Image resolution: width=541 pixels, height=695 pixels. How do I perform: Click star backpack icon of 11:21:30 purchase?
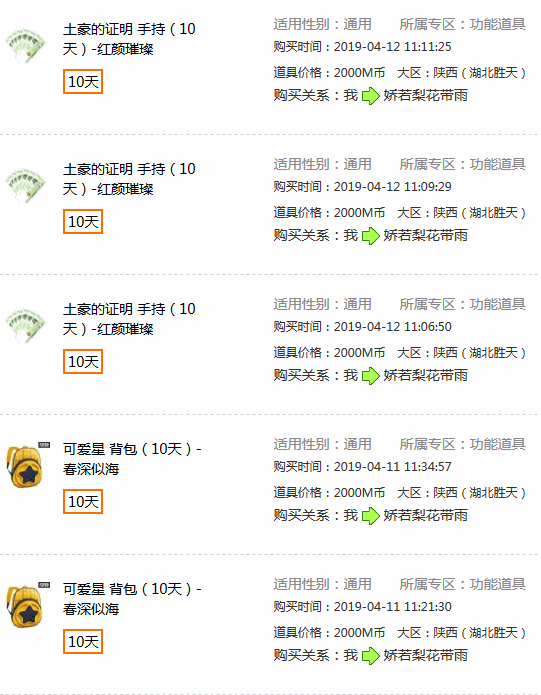27,605
